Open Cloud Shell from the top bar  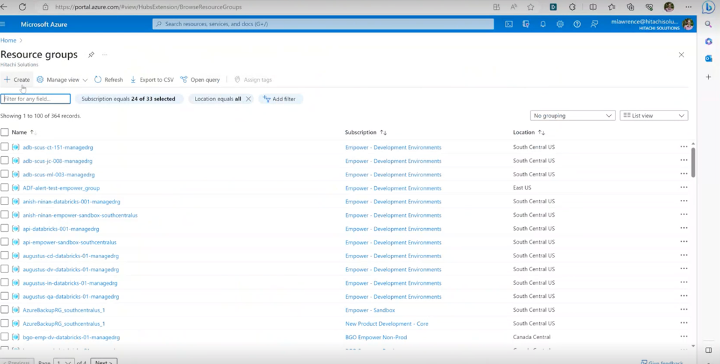[509, 24]
